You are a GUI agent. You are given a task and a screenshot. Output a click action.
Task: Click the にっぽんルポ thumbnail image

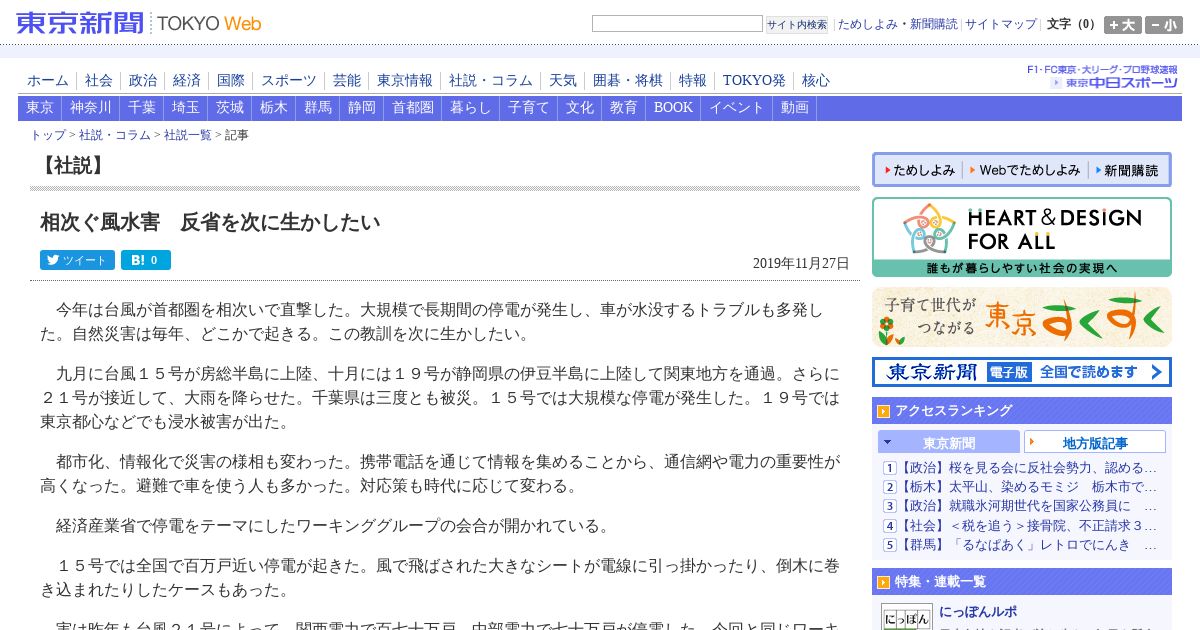907,616
